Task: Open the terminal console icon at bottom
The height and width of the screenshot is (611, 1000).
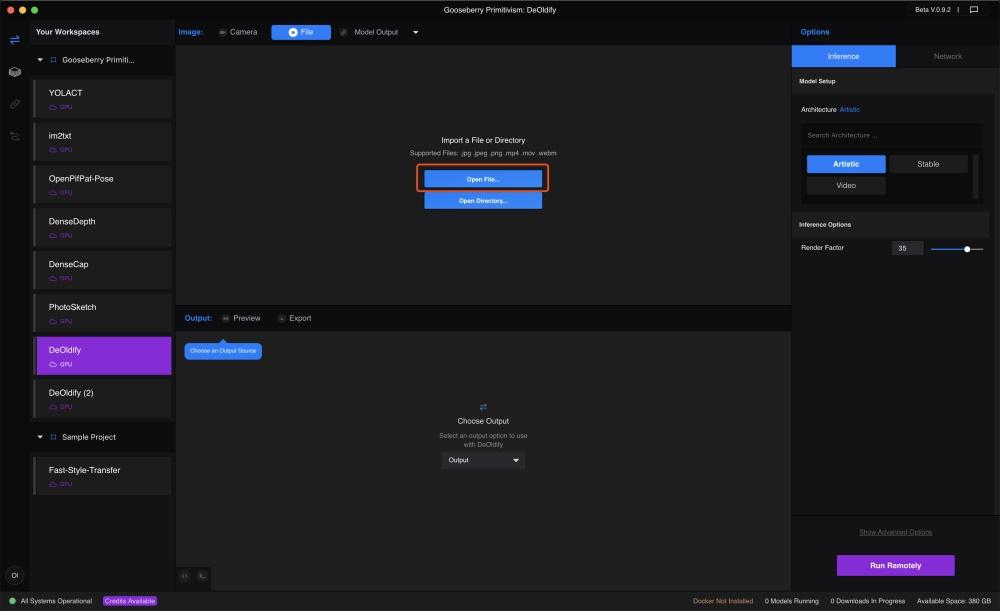Action: point(201,575)
